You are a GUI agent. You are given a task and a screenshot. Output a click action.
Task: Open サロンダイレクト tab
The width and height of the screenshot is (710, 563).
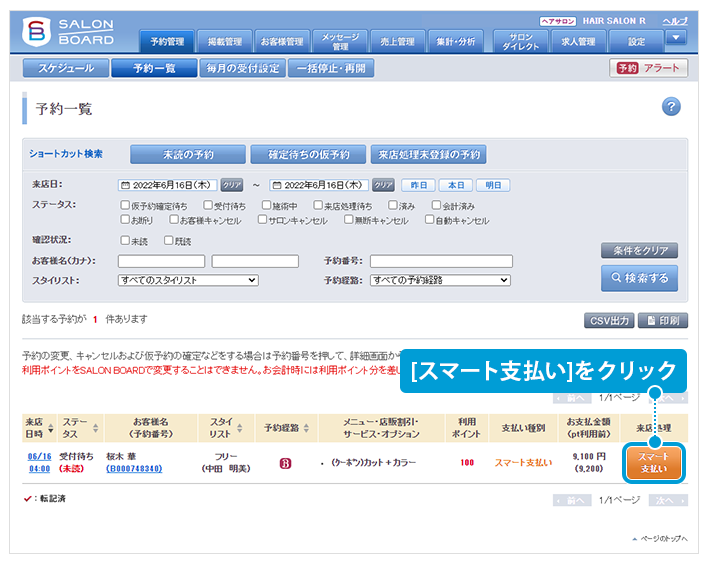click(520, 42)
